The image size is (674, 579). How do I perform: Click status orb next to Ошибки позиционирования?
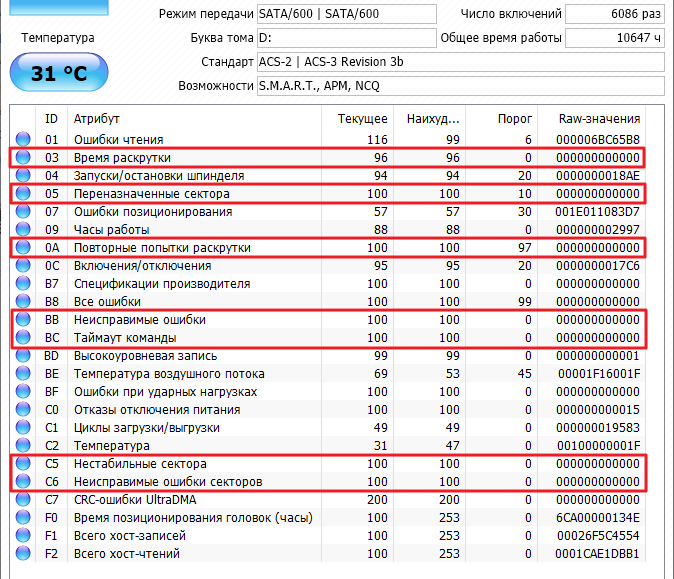click(23, 212)
